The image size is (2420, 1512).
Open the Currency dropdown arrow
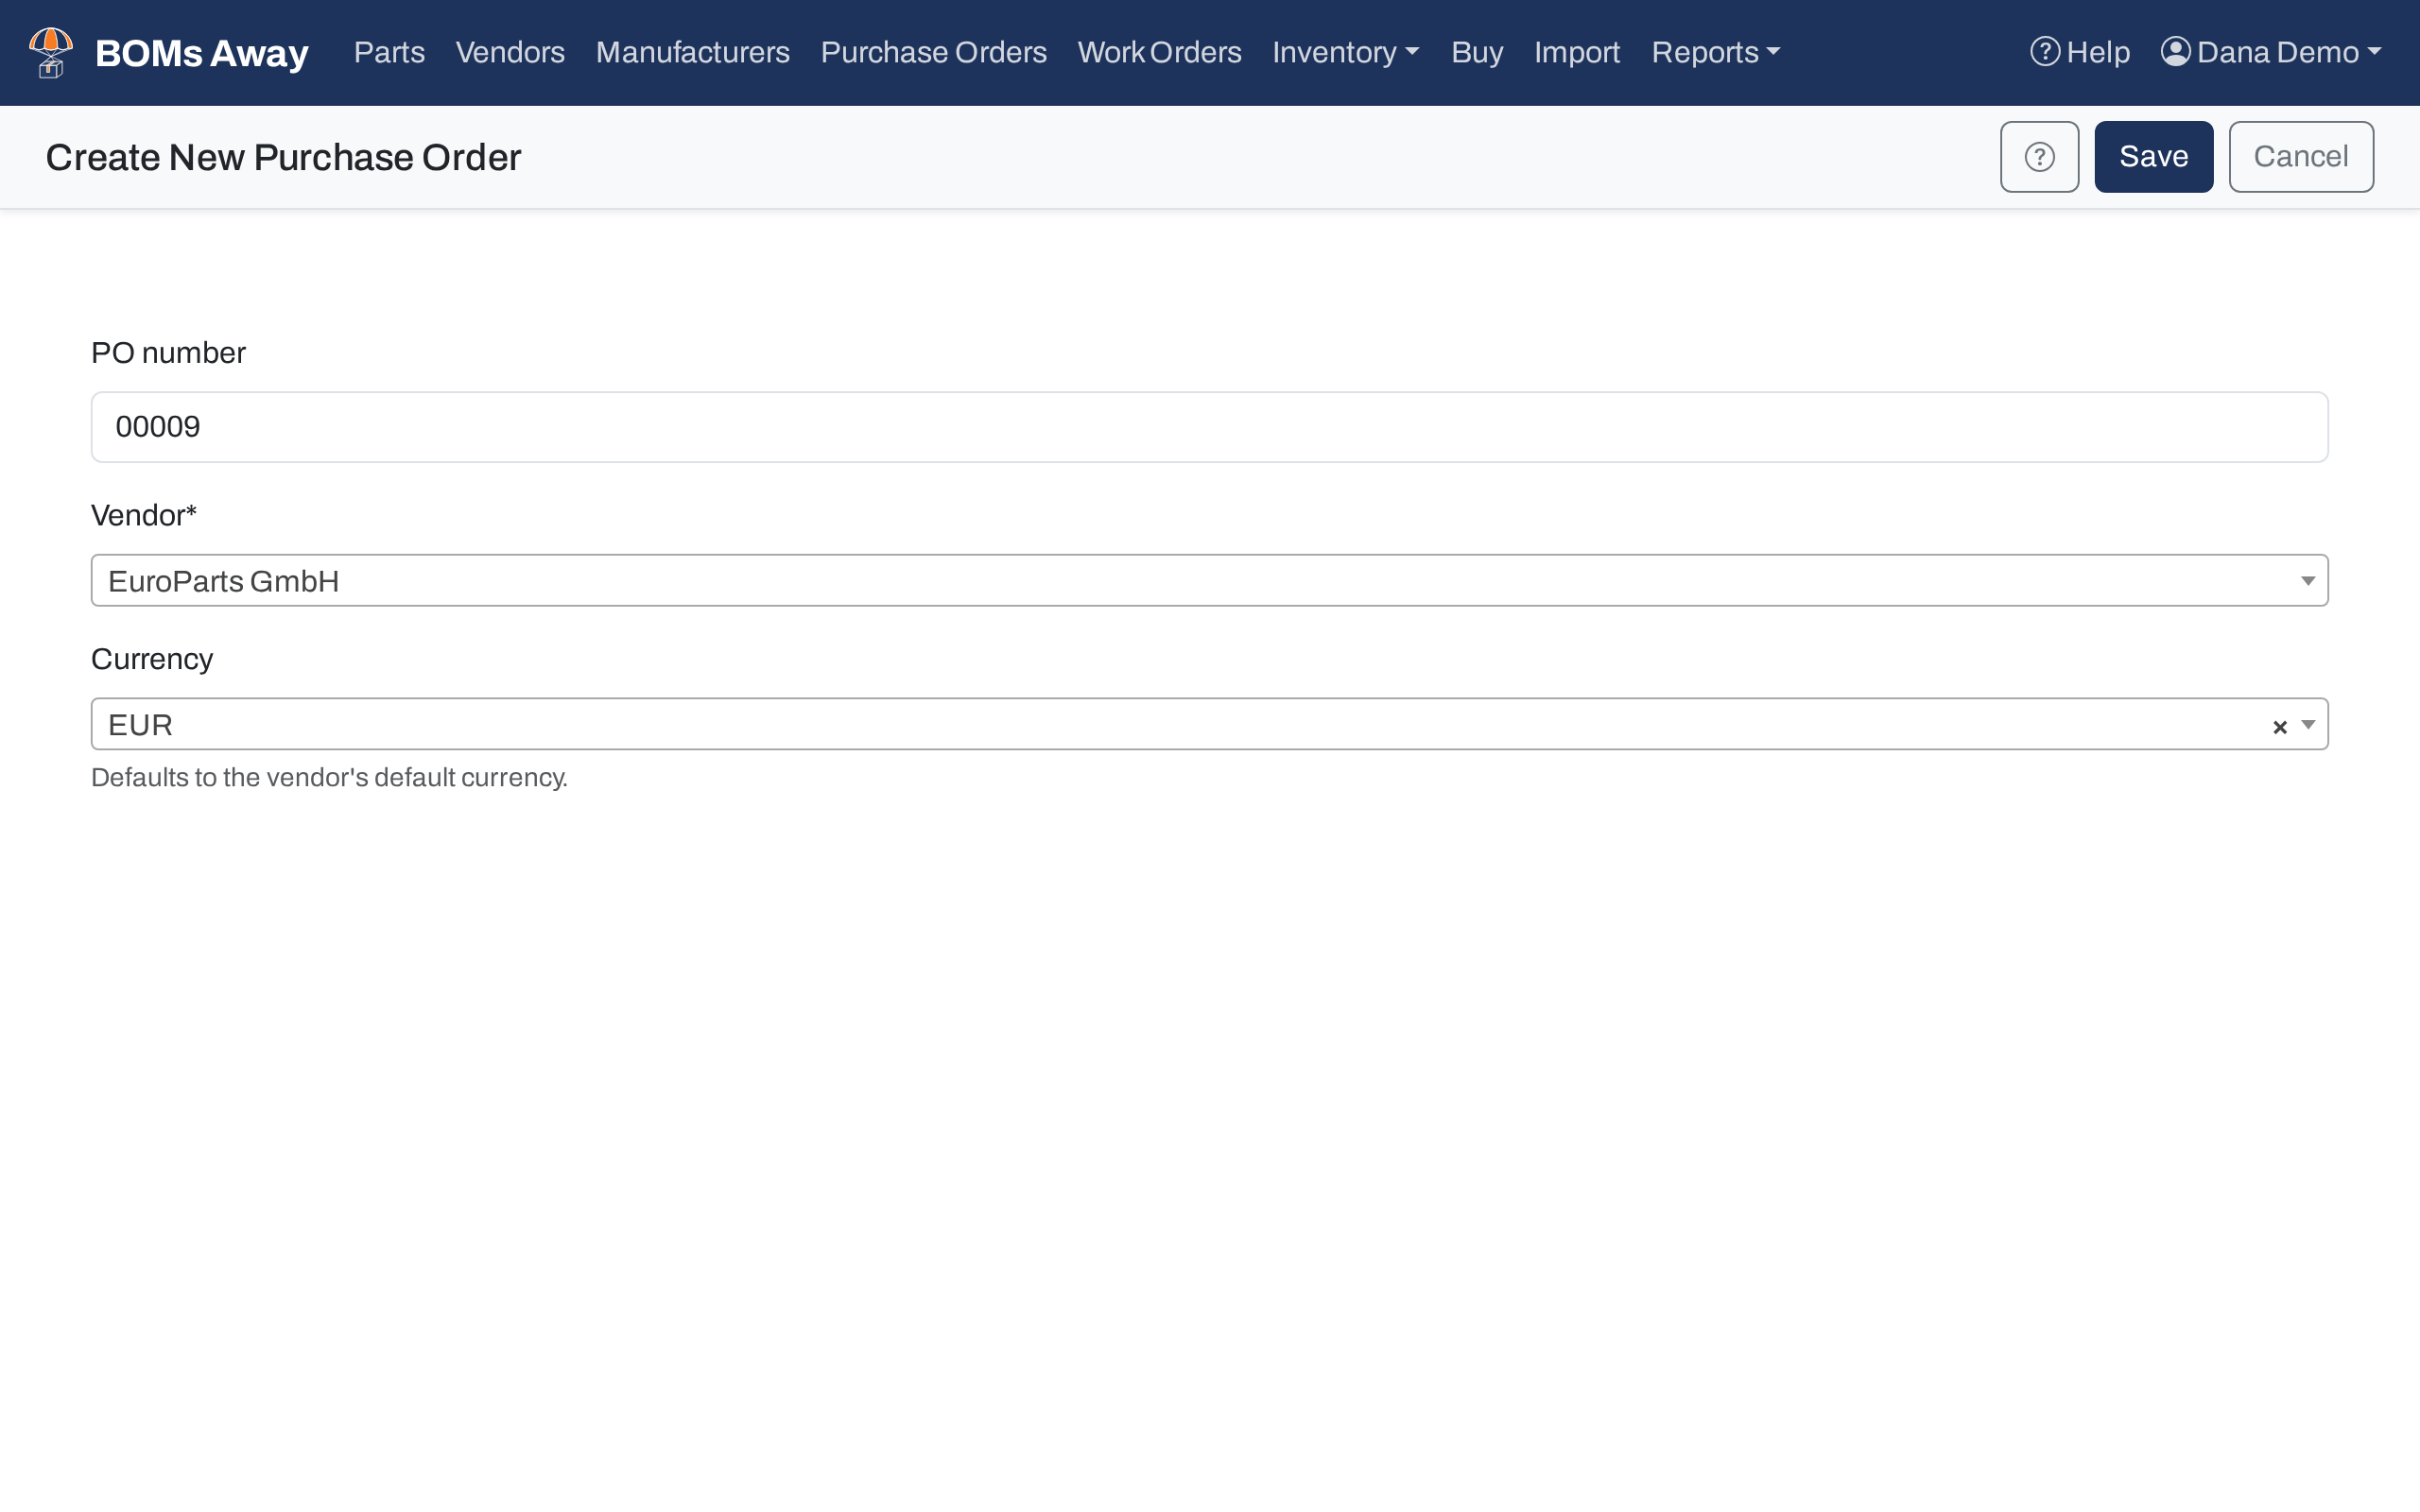point(2308,724)
